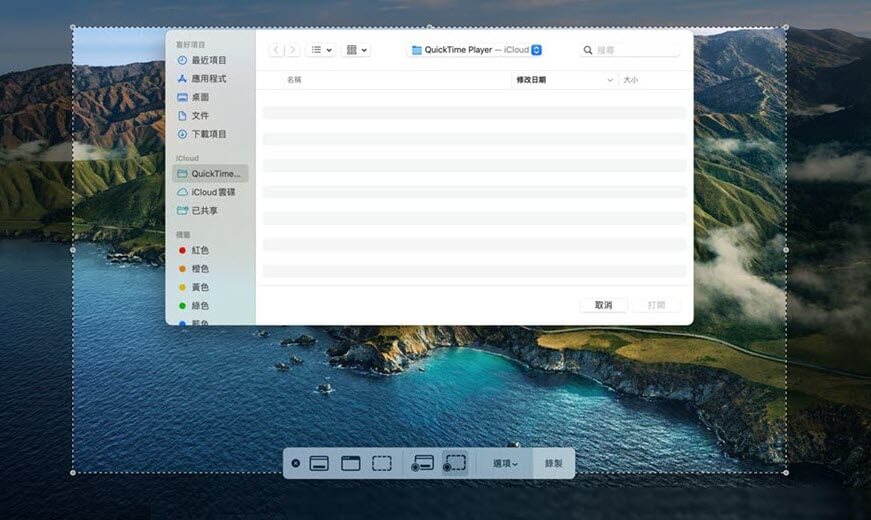Click the 取消 cancel button
Screen dimensions: 871x520
603,305
